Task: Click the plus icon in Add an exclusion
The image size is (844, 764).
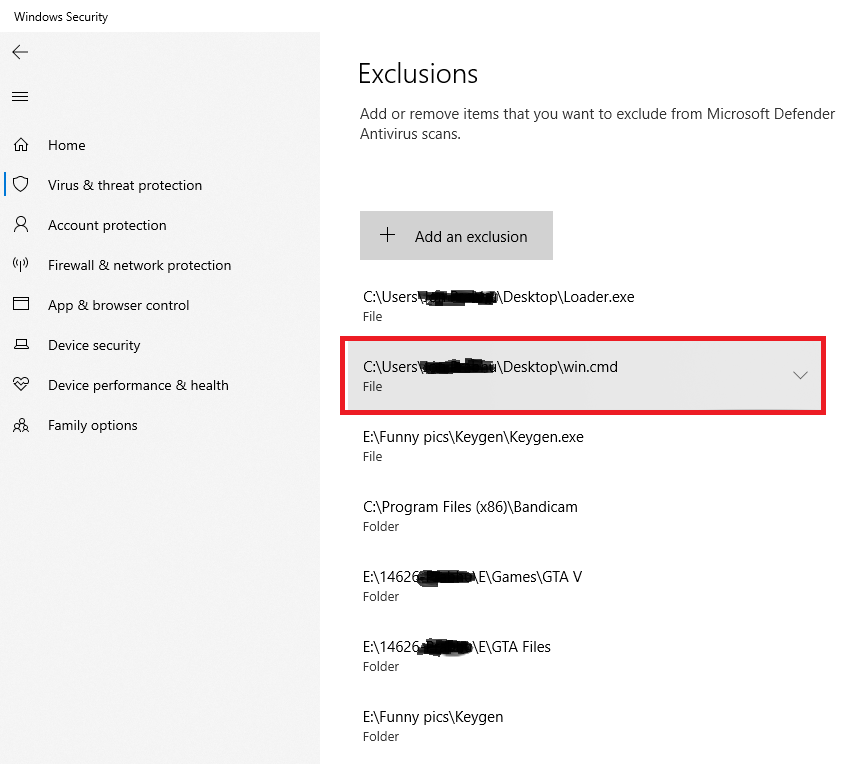Action: click(x=388, y=235)
